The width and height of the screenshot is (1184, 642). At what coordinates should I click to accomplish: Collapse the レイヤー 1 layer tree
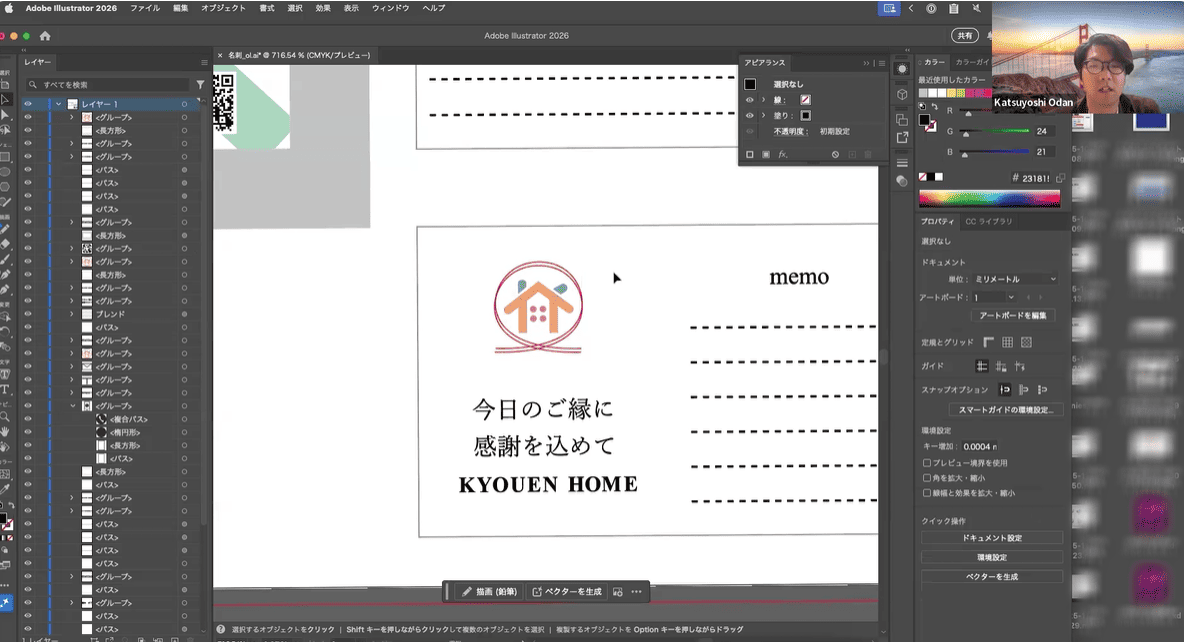tap(59, 104)
